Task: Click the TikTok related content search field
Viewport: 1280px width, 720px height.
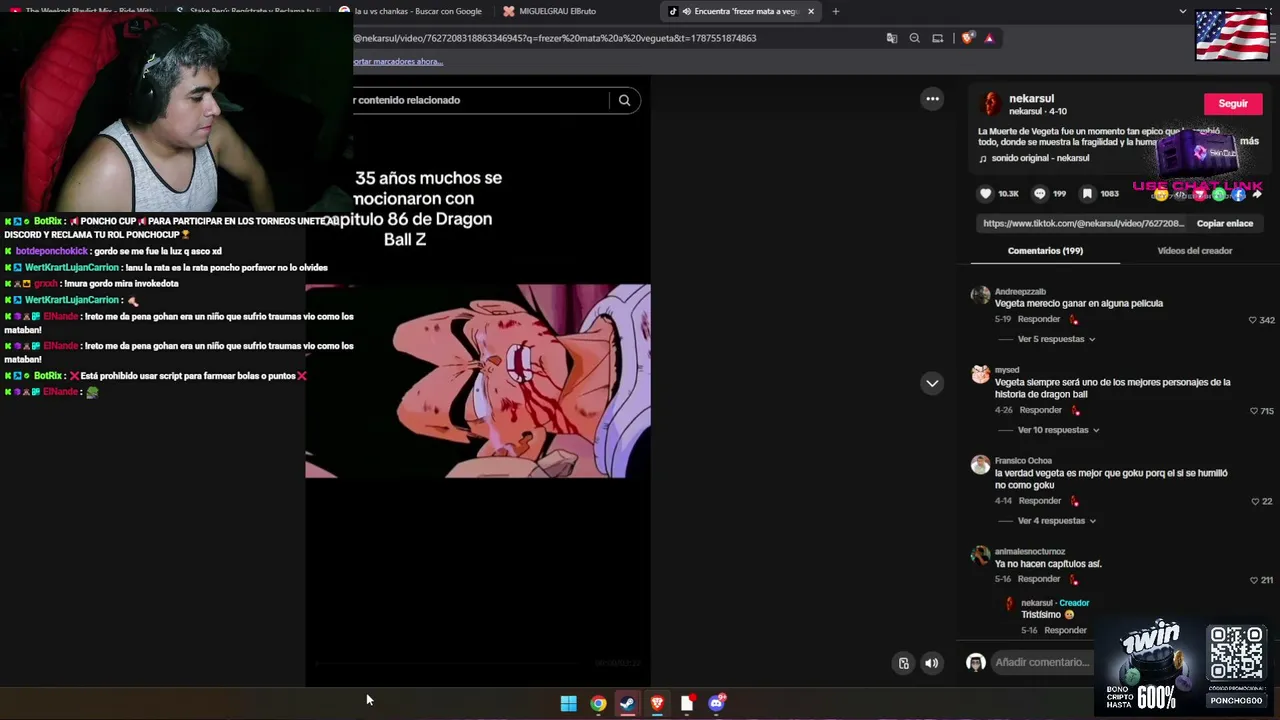Action: (480, 100)
